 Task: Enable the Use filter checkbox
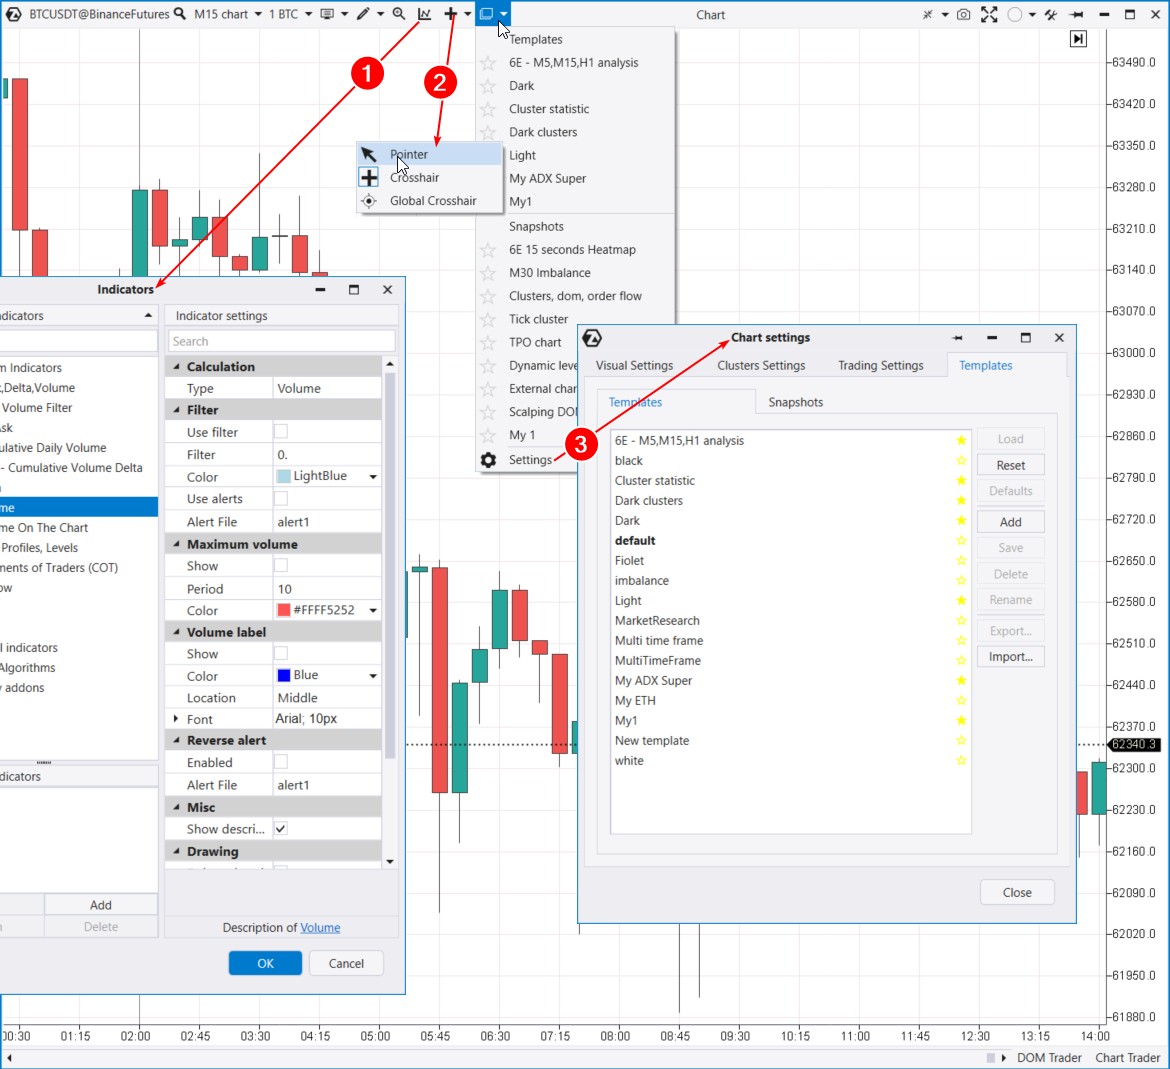pos(281,432)
